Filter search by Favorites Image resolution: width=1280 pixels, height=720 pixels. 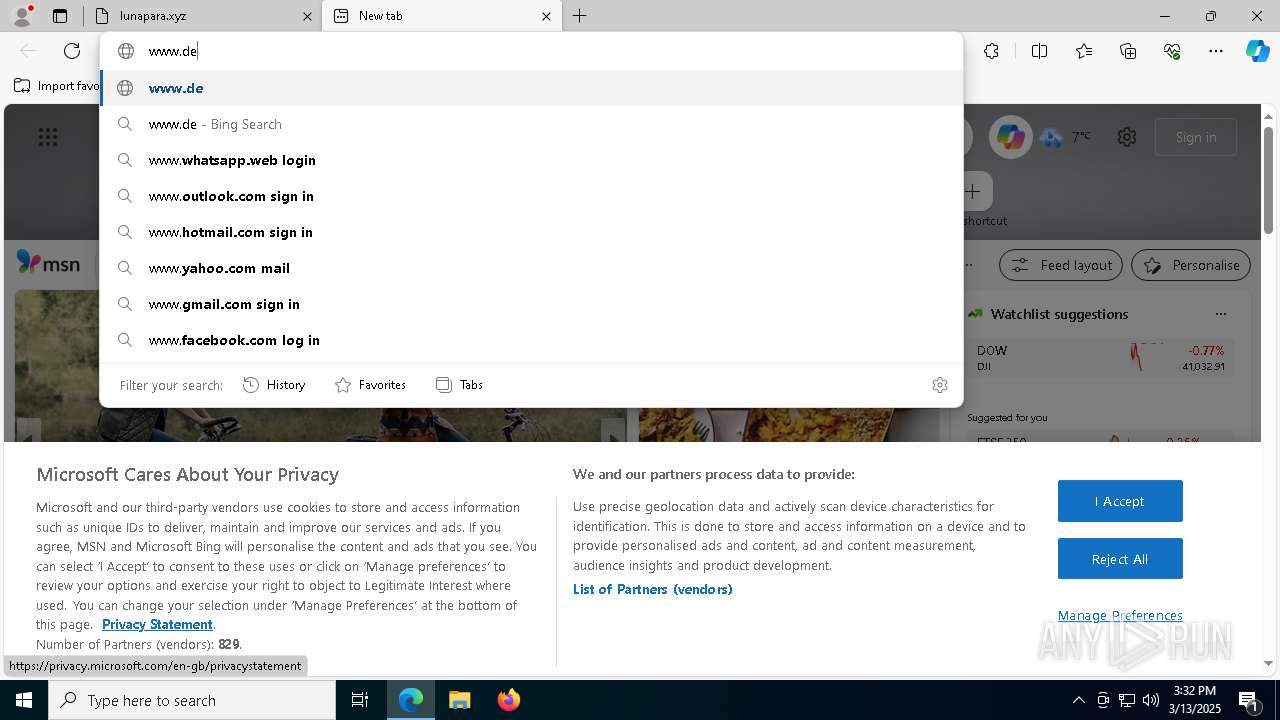pos(370,385)
